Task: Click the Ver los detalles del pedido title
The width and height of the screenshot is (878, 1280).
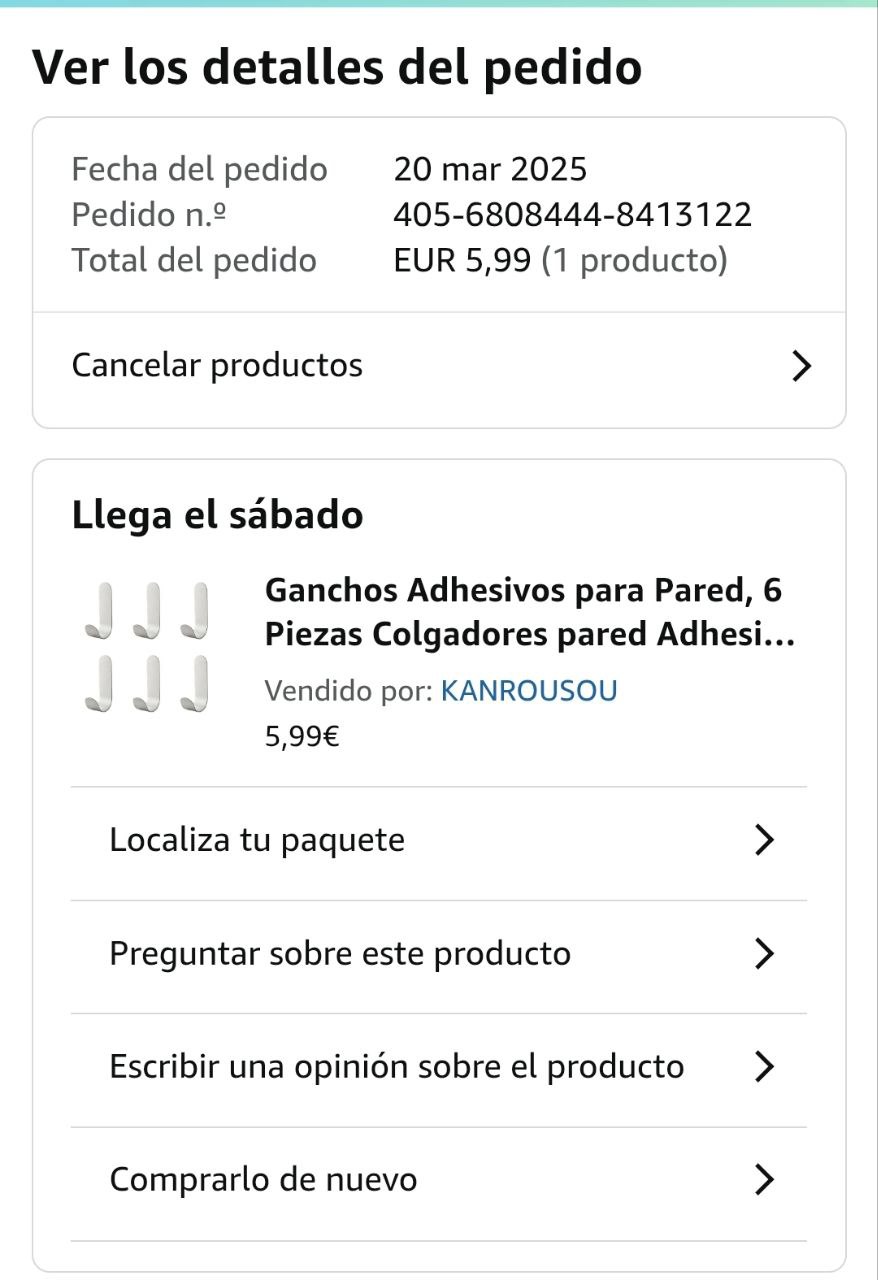Action: point(337,67)
